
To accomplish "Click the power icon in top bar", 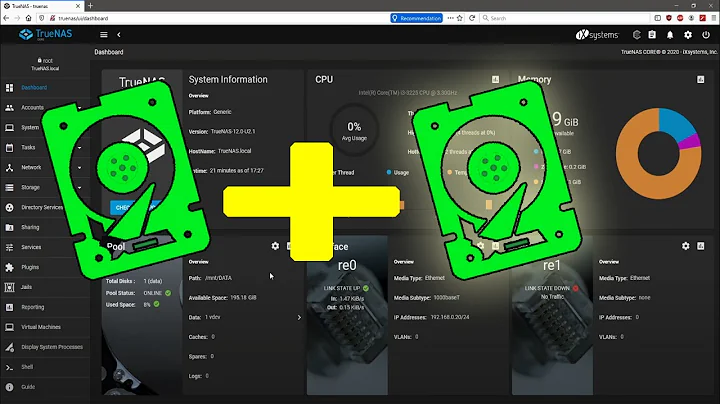I will [706, 35].
